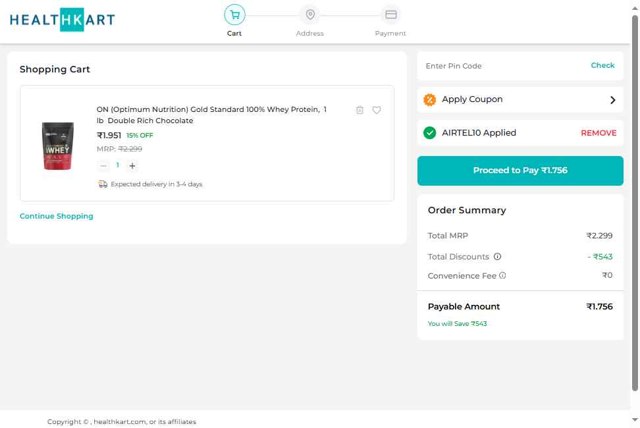Select the Address step location icon
Image resolution: width=640 pixels, height=428 pixels.
(310, 15)
